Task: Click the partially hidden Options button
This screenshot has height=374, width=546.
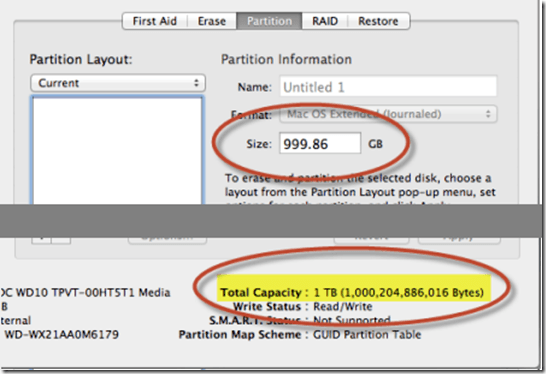Action: point(167,240)
